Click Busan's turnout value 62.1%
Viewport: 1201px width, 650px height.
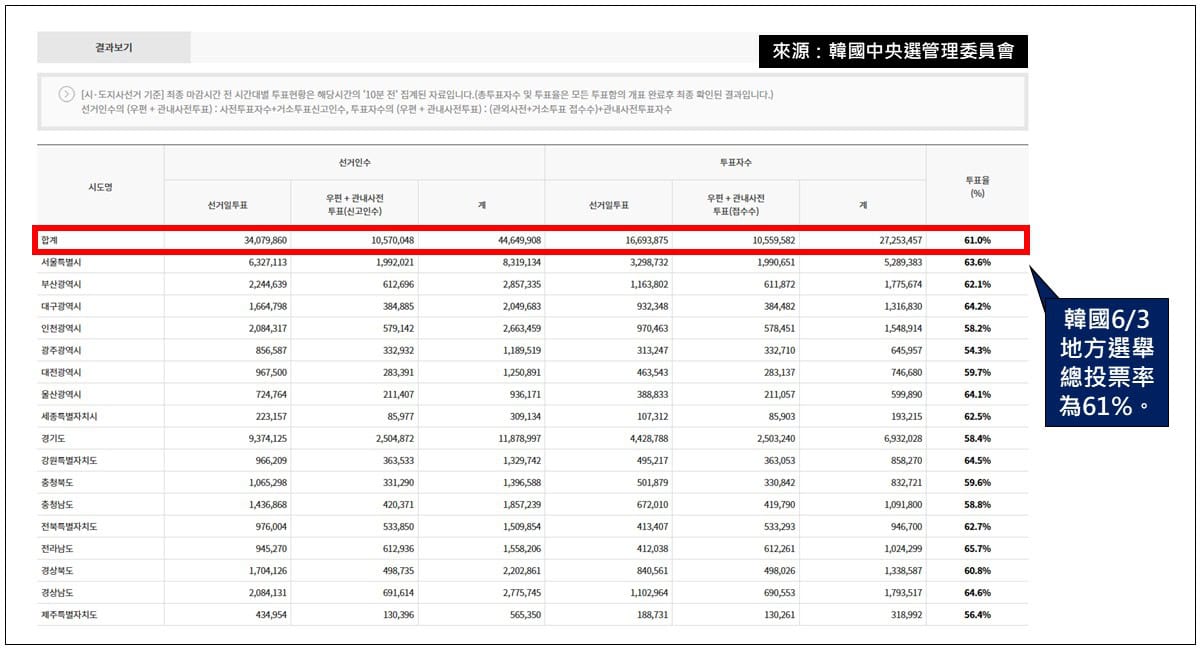pyautogui.click(x=977, y=285)
